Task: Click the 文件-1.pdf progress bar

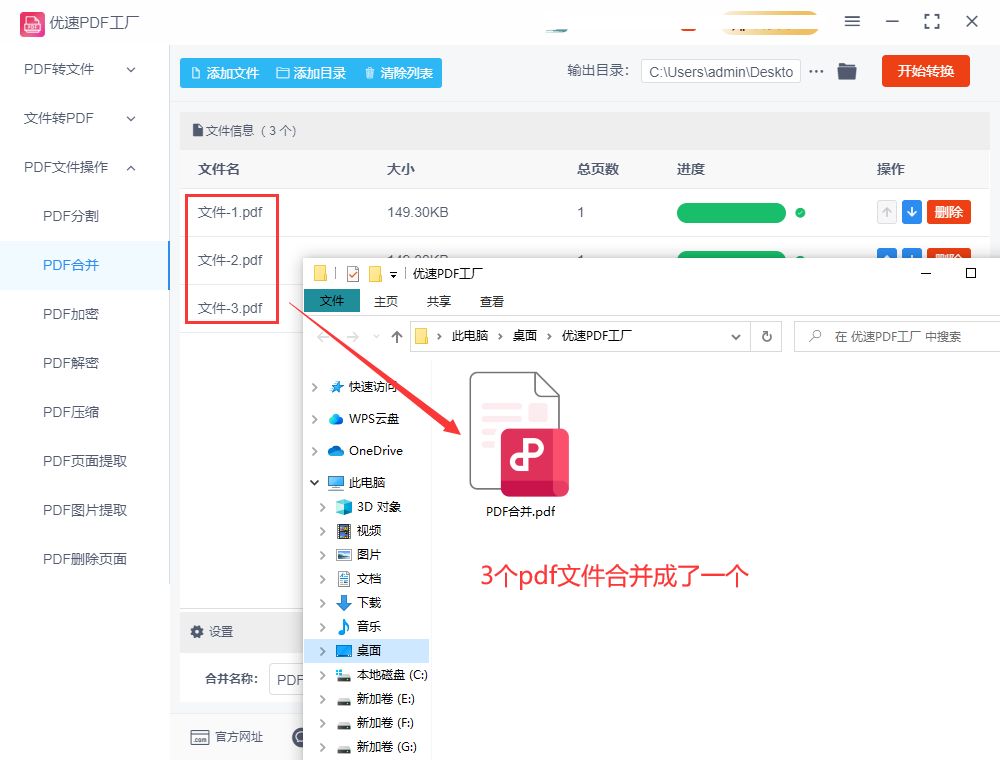Action: (731, 213)
